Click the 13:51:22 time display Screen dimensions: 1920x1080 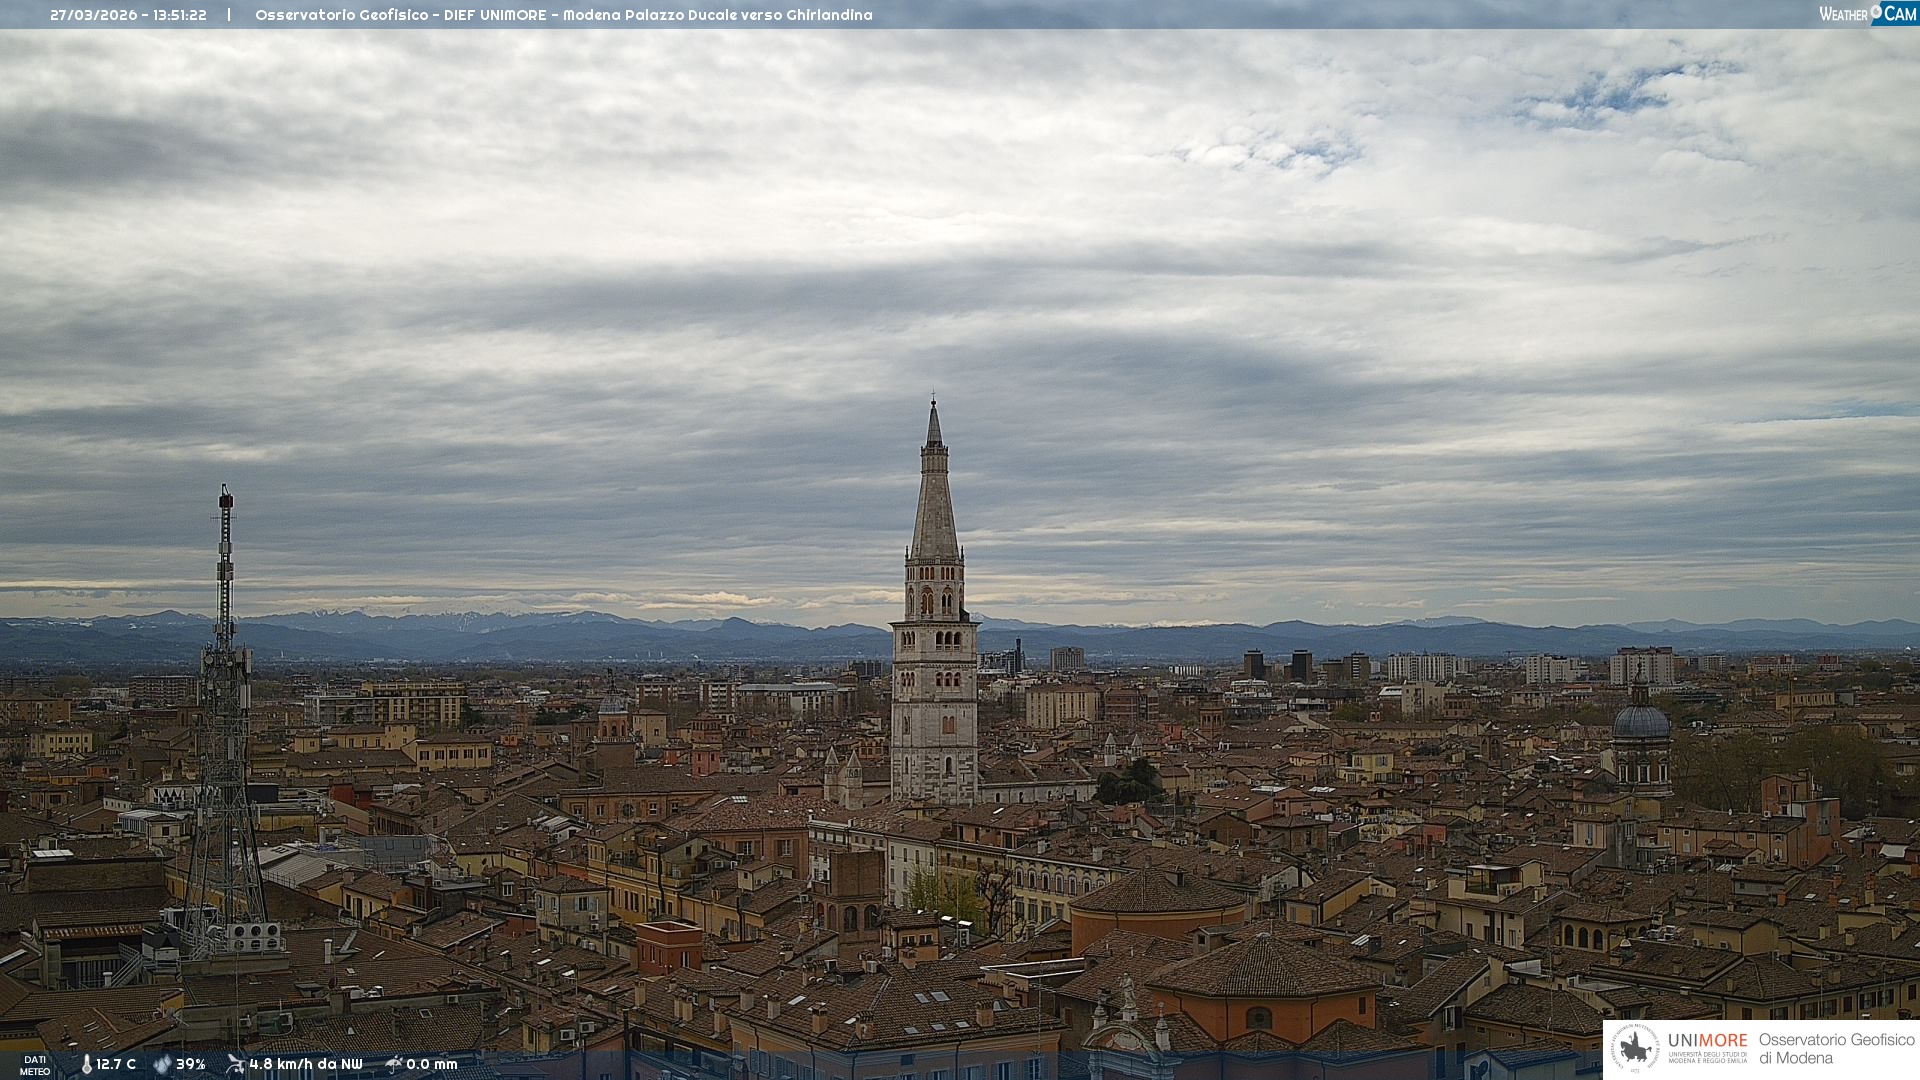click(180, 15)
